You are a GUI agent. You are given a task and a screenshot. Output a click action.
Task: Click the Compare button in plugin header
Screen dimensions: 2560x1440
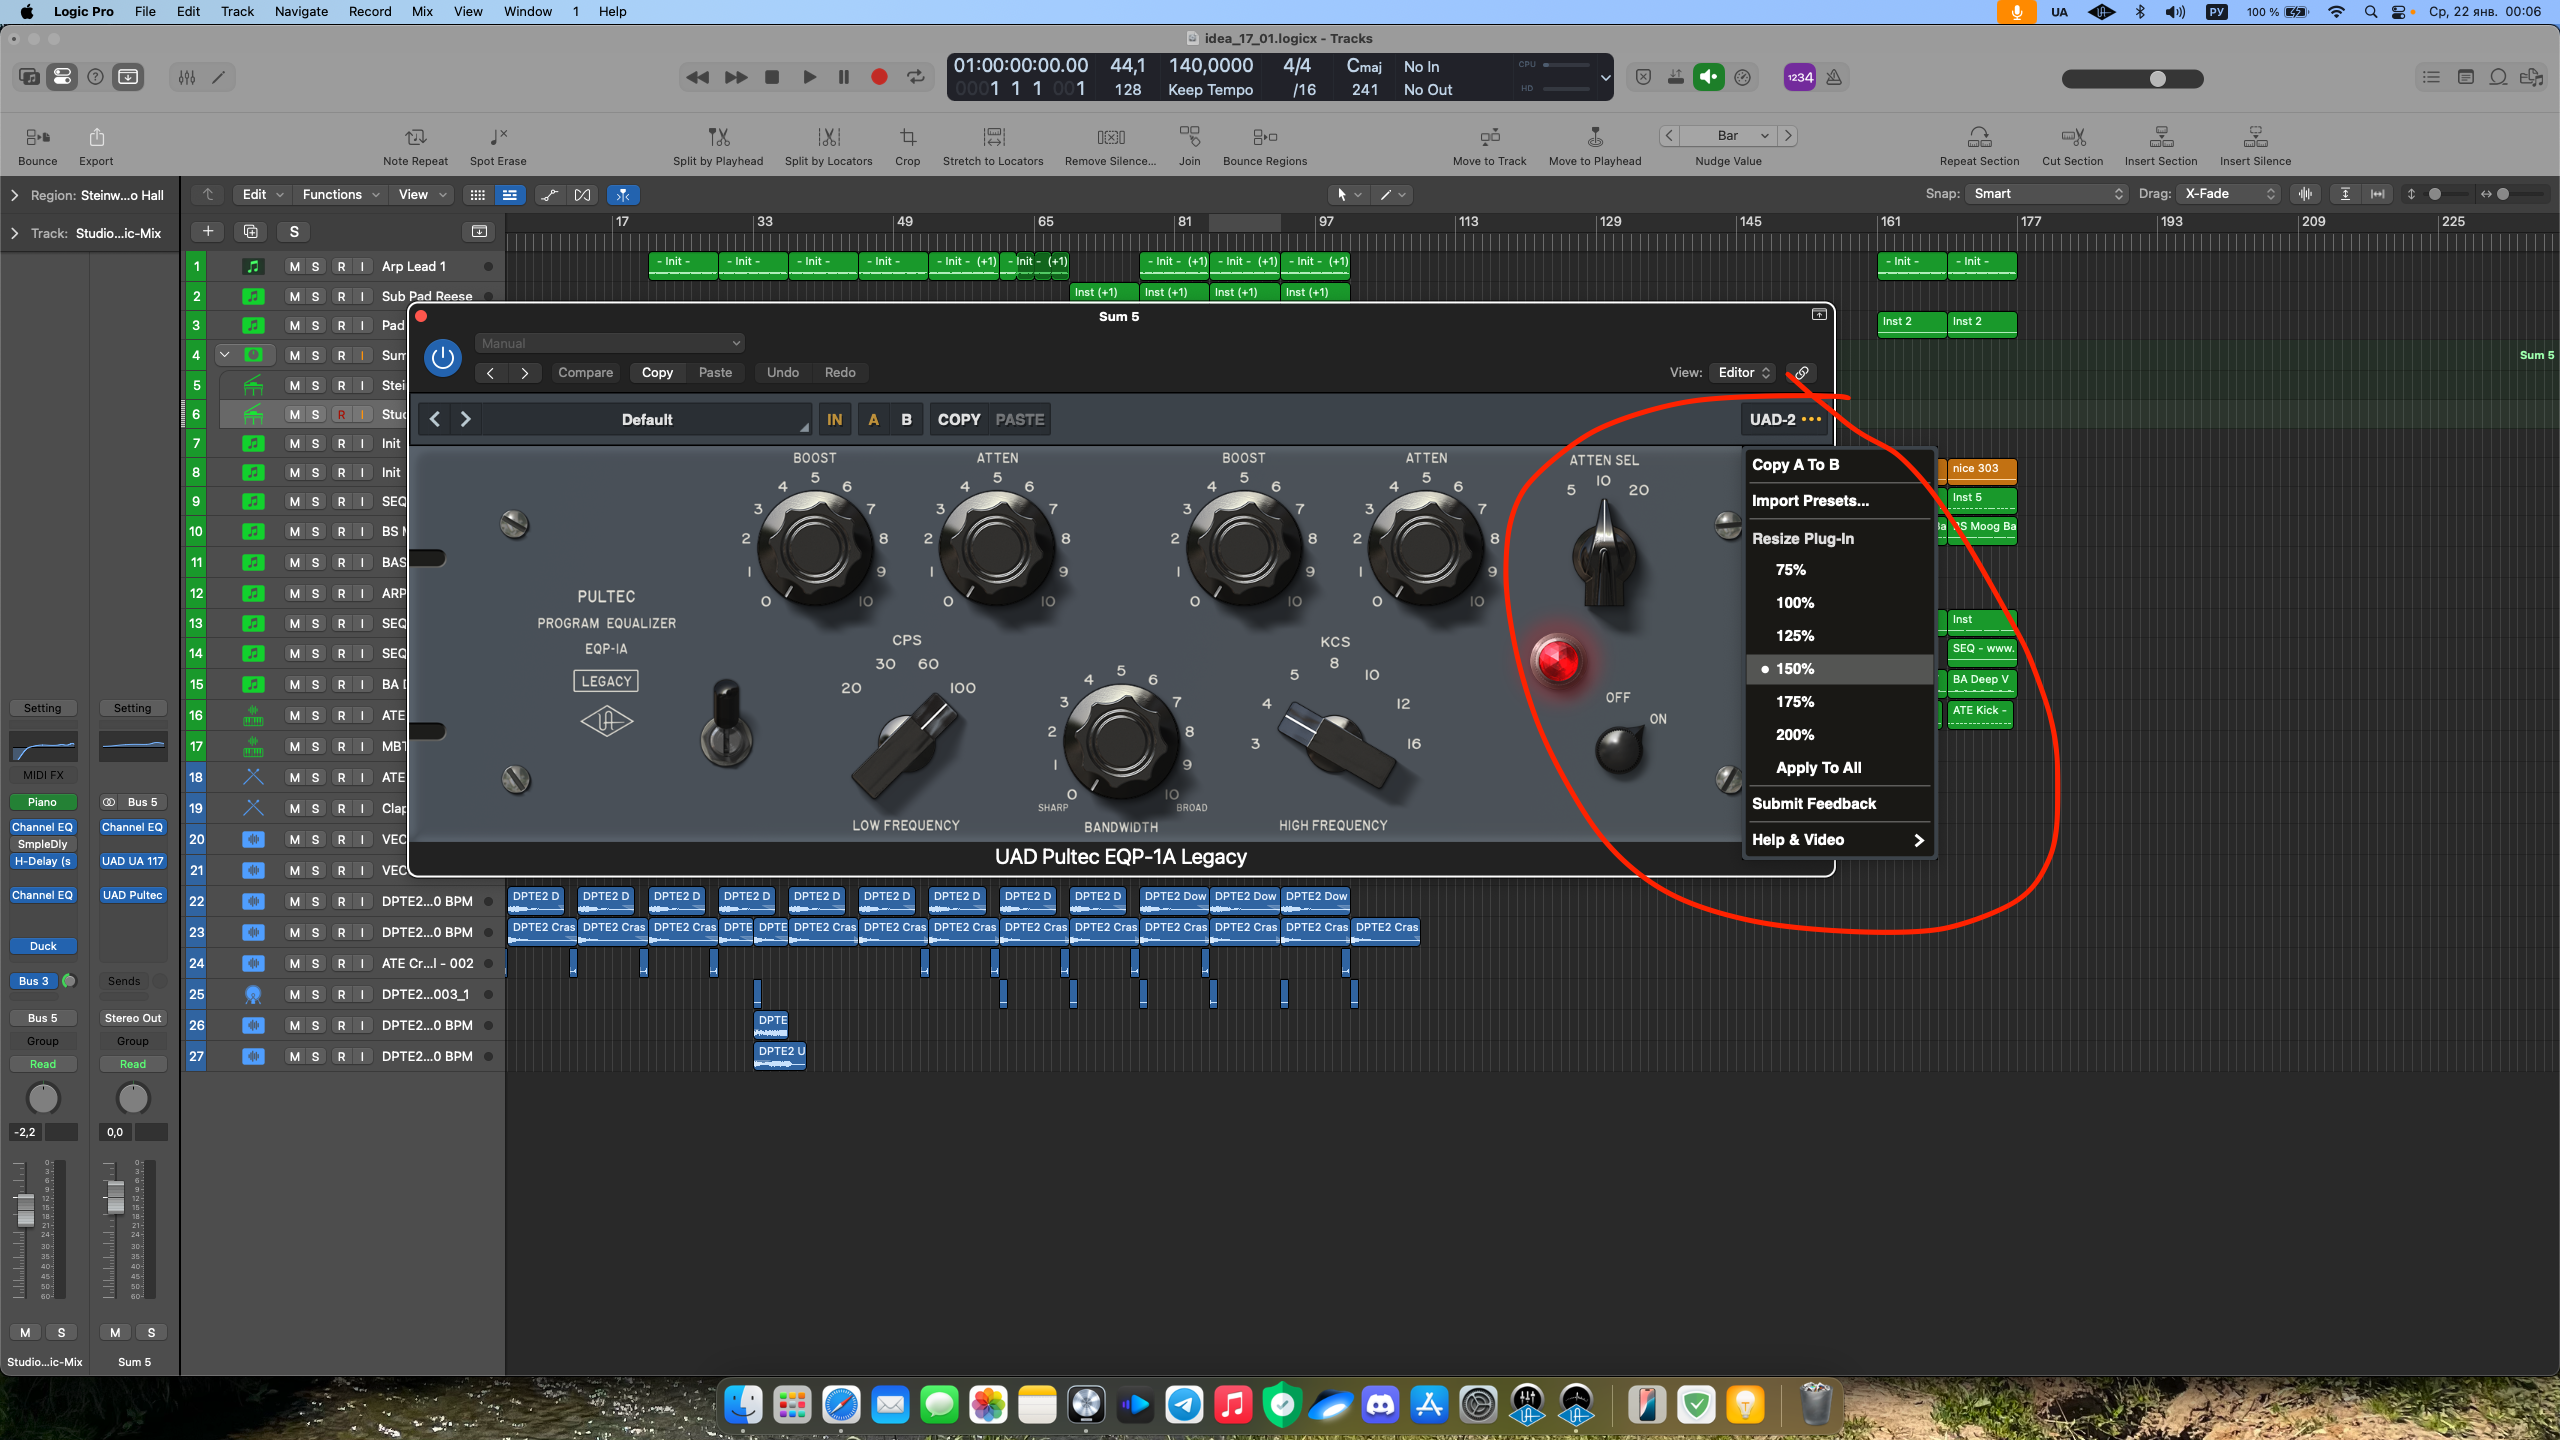[585, 373]
